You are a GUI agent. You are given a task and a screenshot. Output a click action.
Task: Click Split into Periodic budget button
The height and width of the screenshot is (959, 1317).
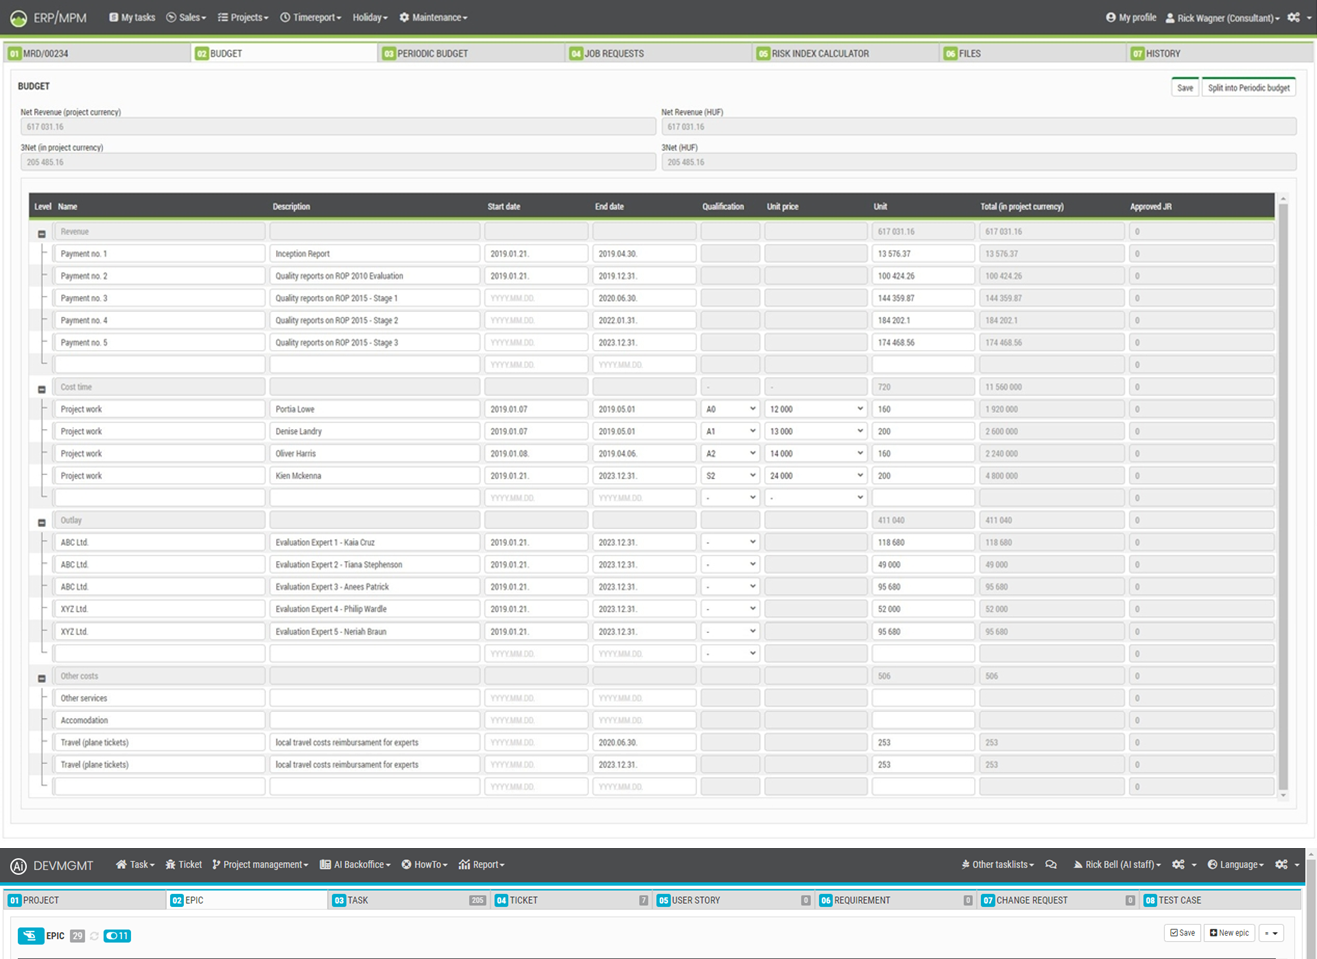pos(1249,88)
